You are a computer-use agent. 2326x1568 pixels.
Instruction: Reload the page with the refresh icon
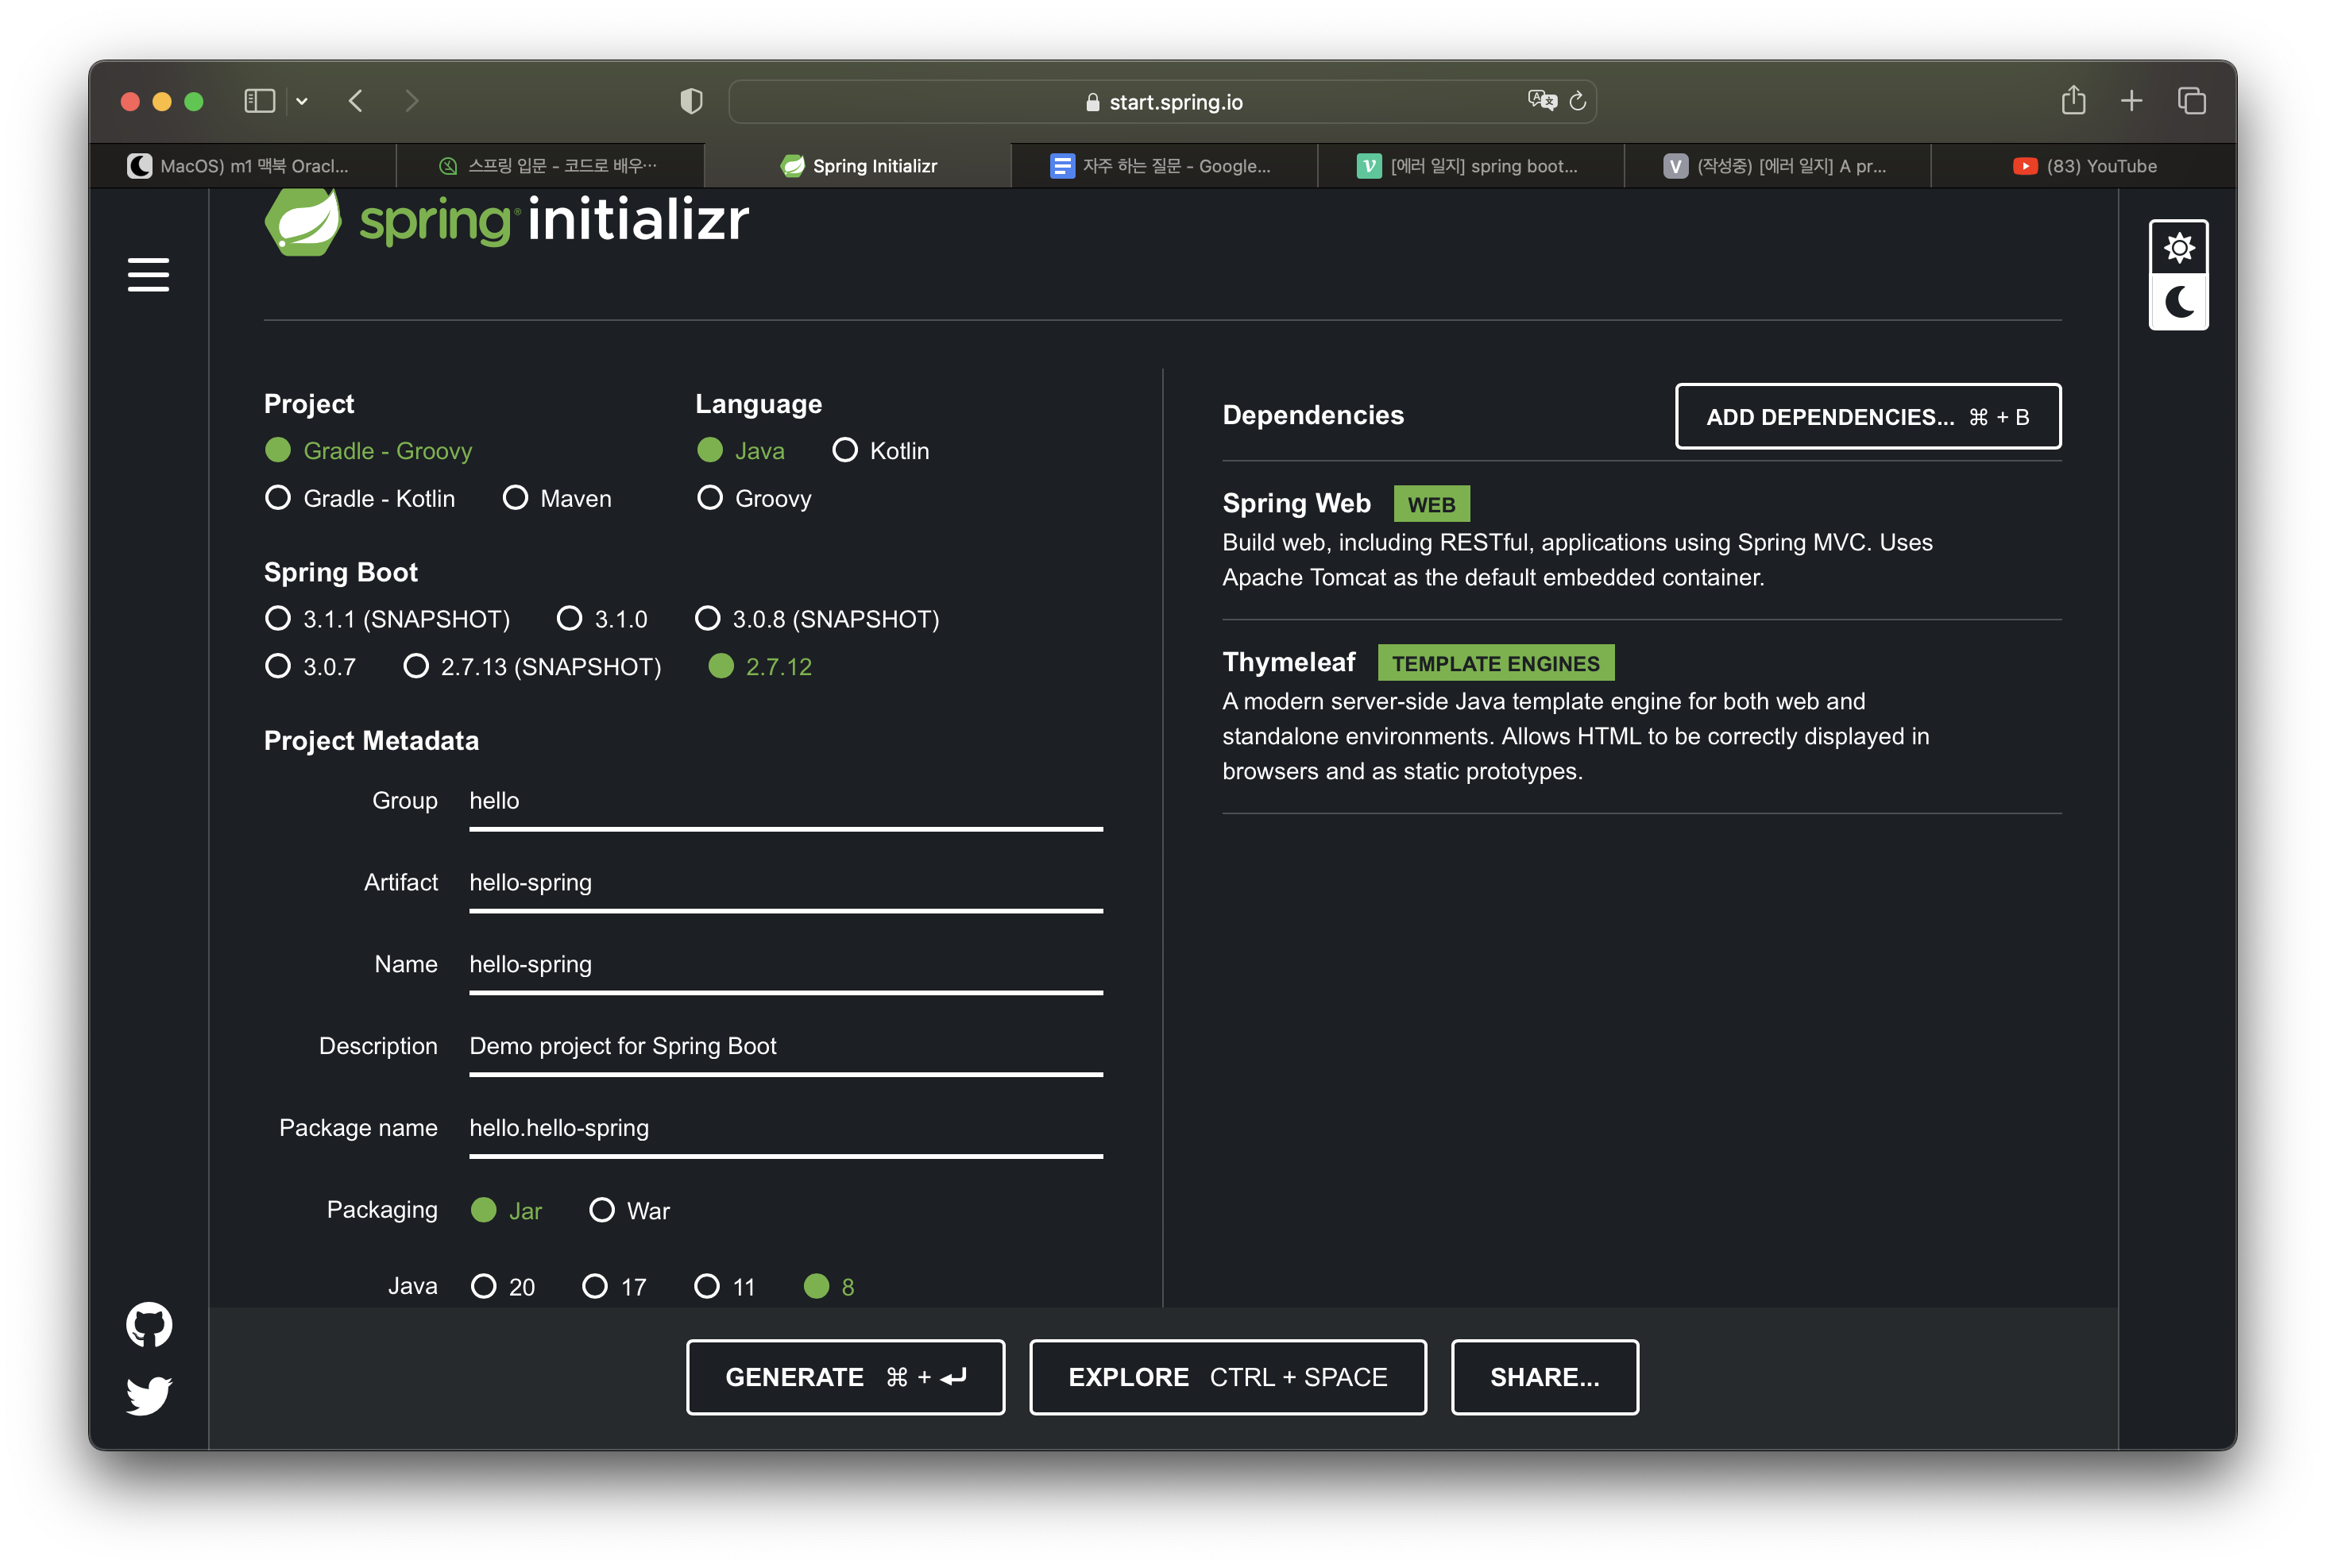(1578, 101)
